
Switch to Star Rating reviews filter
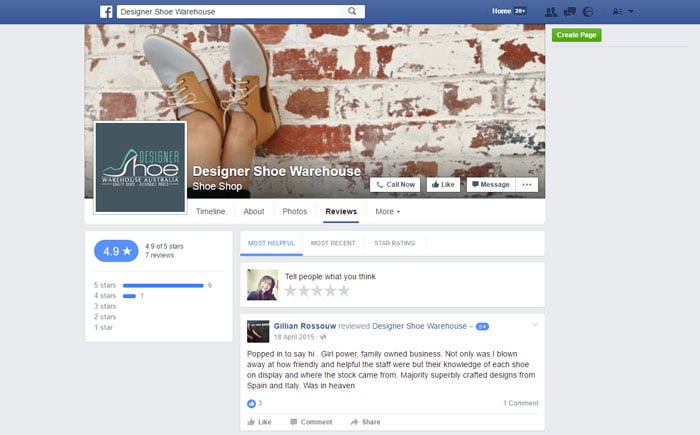[x=395, y=243]
